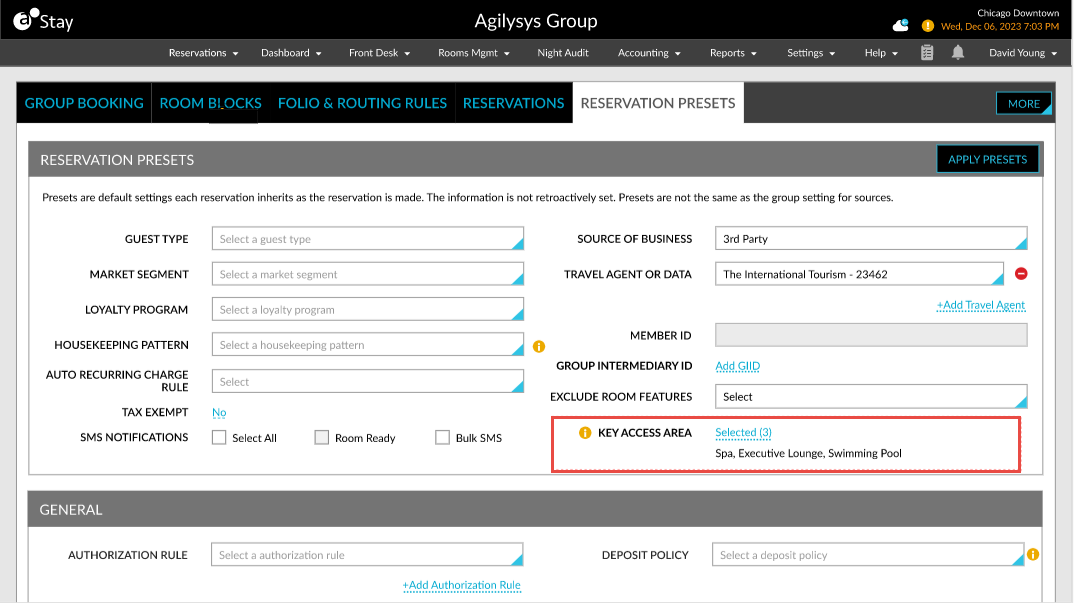Viewport: 1074px width, 603px height.
Task: Open the Help menu
Action: 881,53
